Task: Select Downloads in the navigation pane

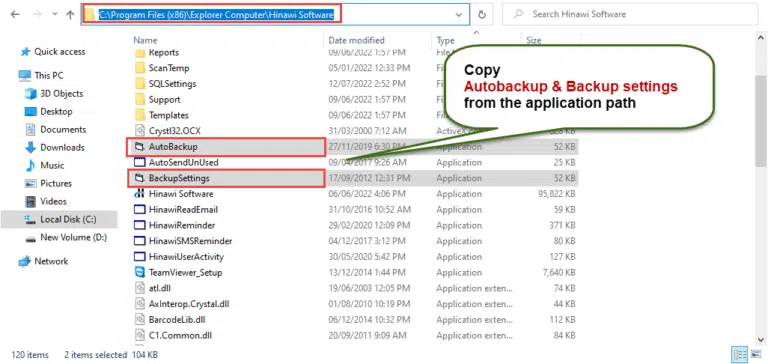Action: coord(62,147)
